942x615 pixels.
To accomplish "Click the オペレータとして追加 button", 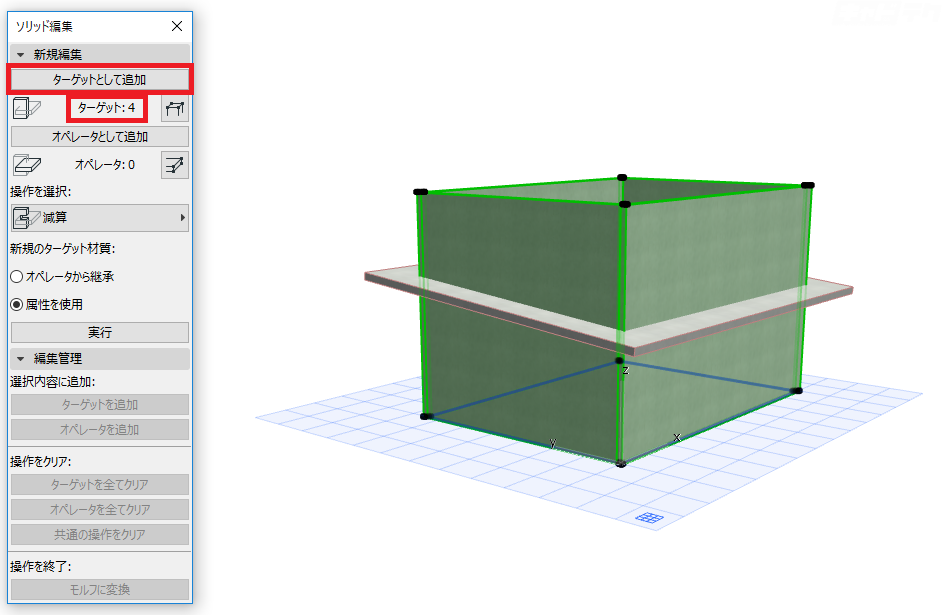I will coord(99,137).
